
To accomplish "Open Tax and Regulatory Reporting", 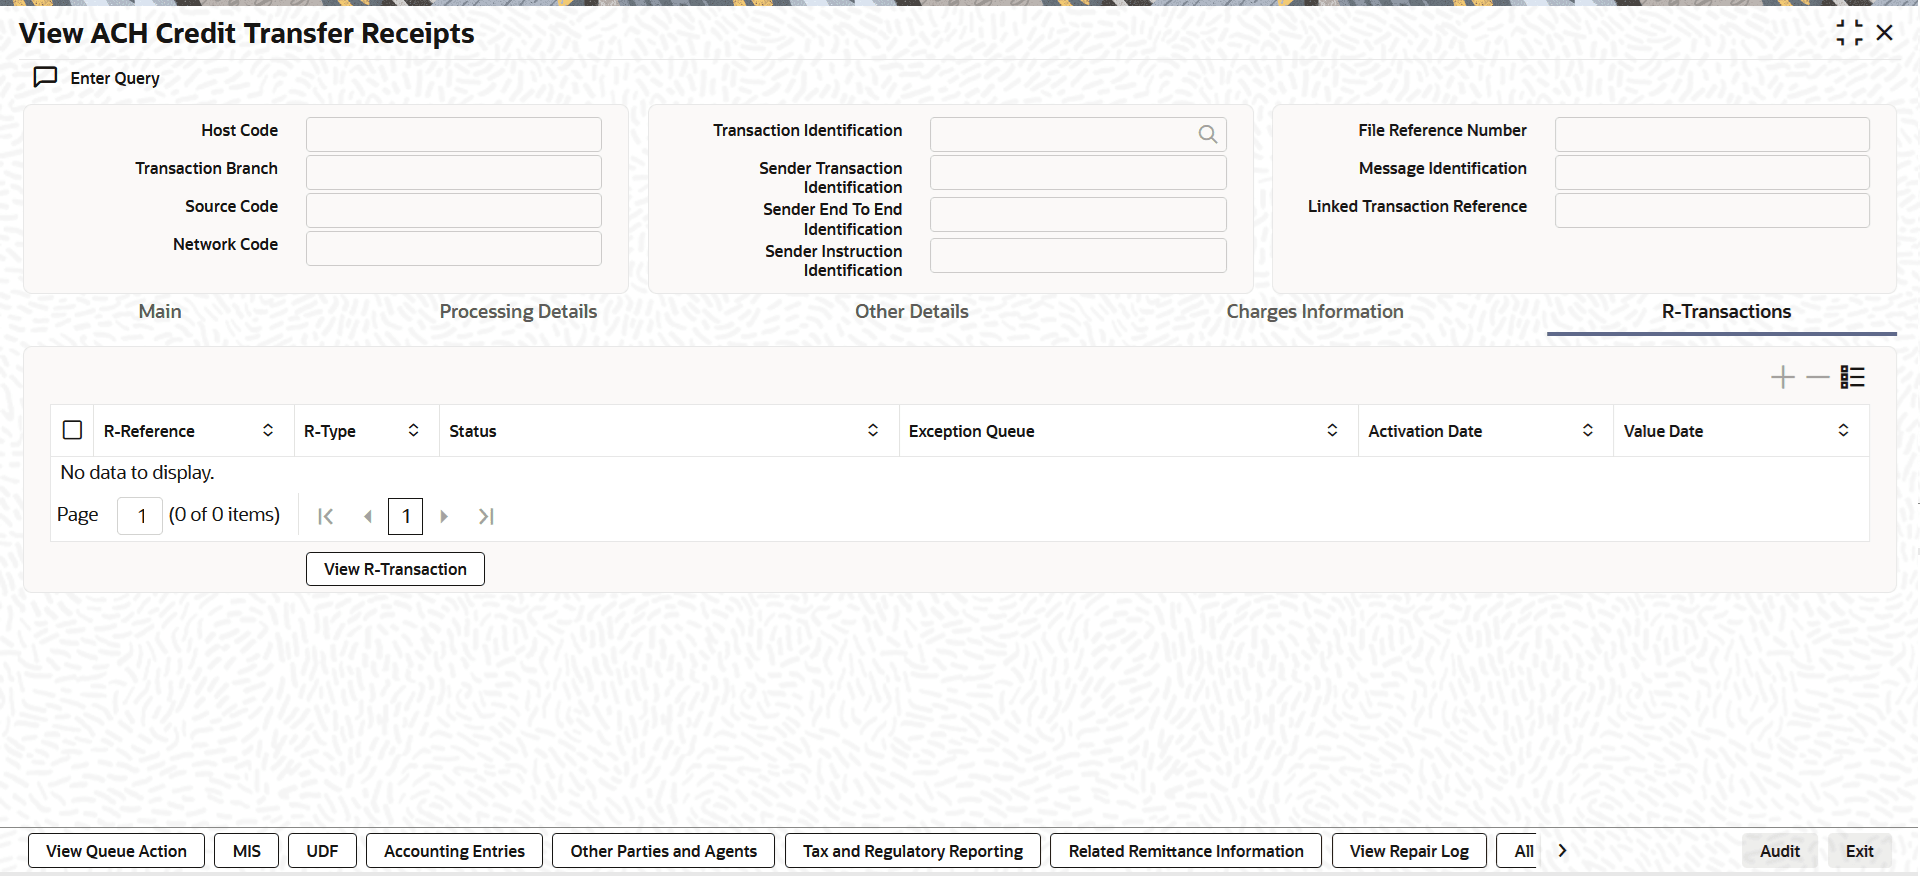I will pyautogui.click(x=913, y=851).
